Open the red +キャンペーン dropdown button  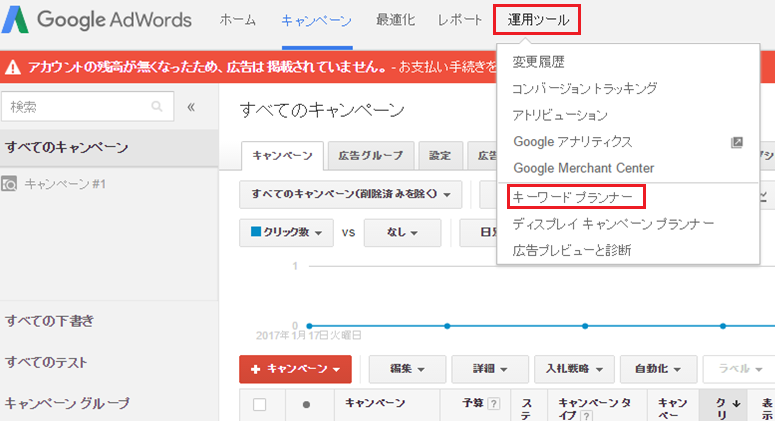(x=296, y=369)
